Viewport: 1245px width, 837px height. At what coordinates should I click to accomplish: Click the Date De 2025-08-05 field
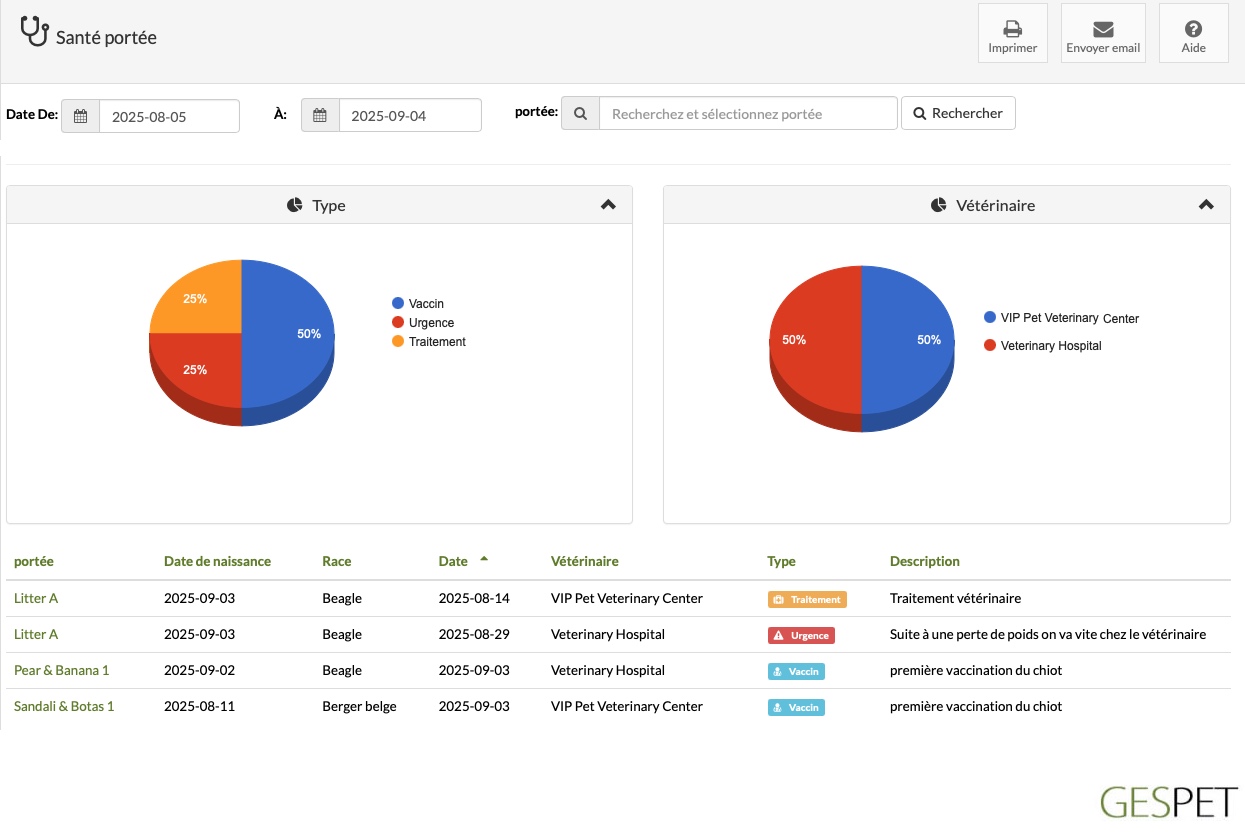pyautogui.click(x=169, y=116)
